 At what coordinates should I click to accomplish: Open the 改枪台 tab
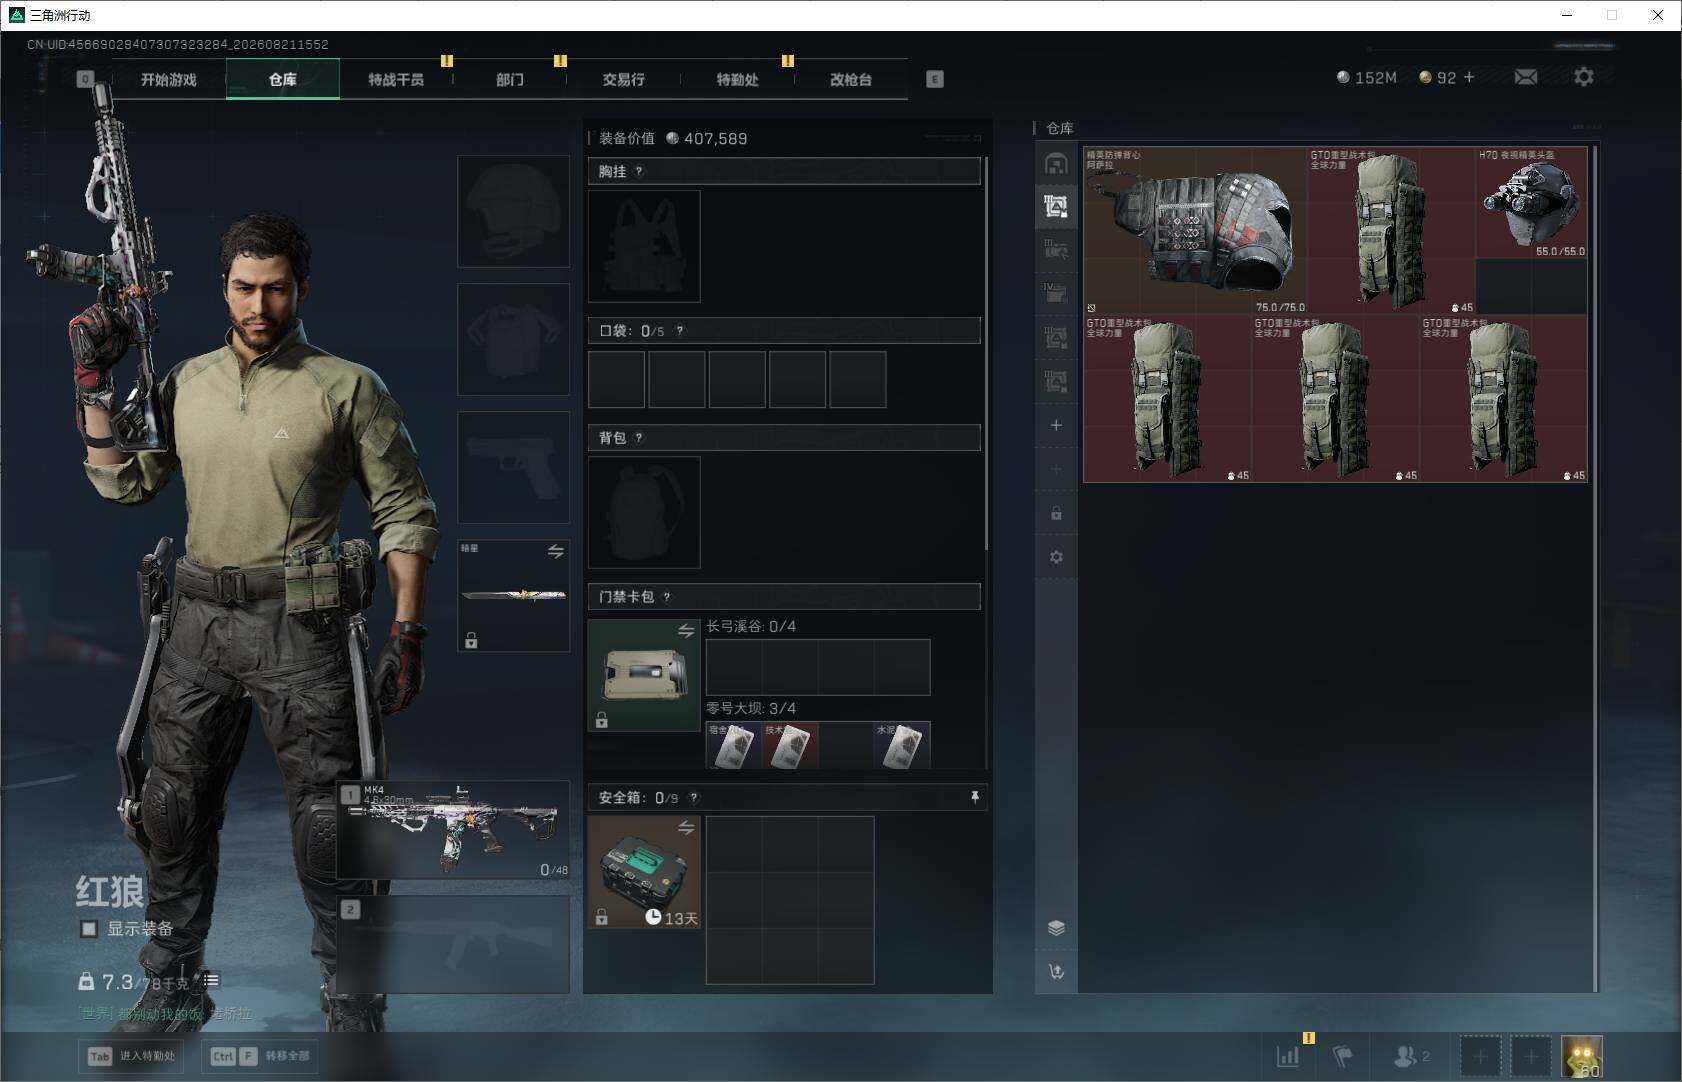click(x=851, y=79)
